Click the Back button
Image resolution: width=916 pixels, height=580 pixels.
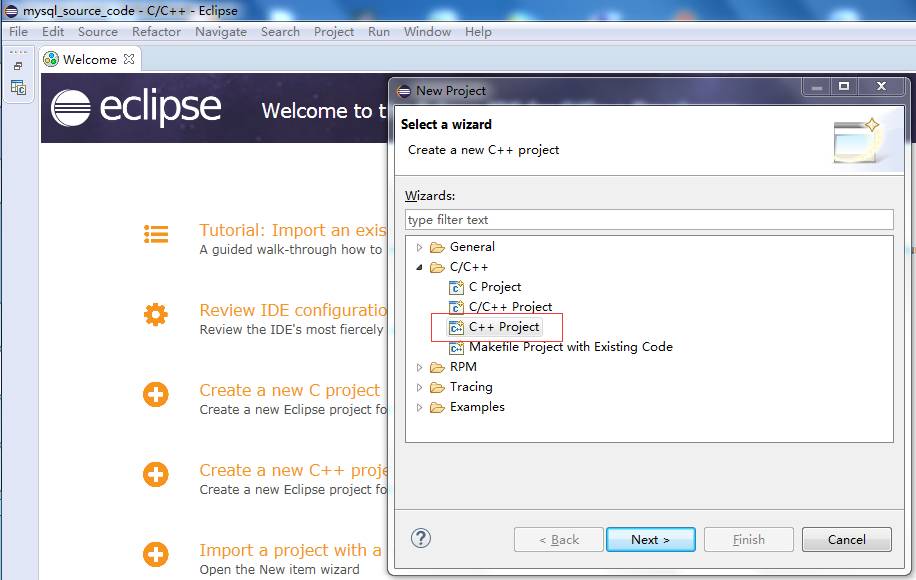(558, 540)
